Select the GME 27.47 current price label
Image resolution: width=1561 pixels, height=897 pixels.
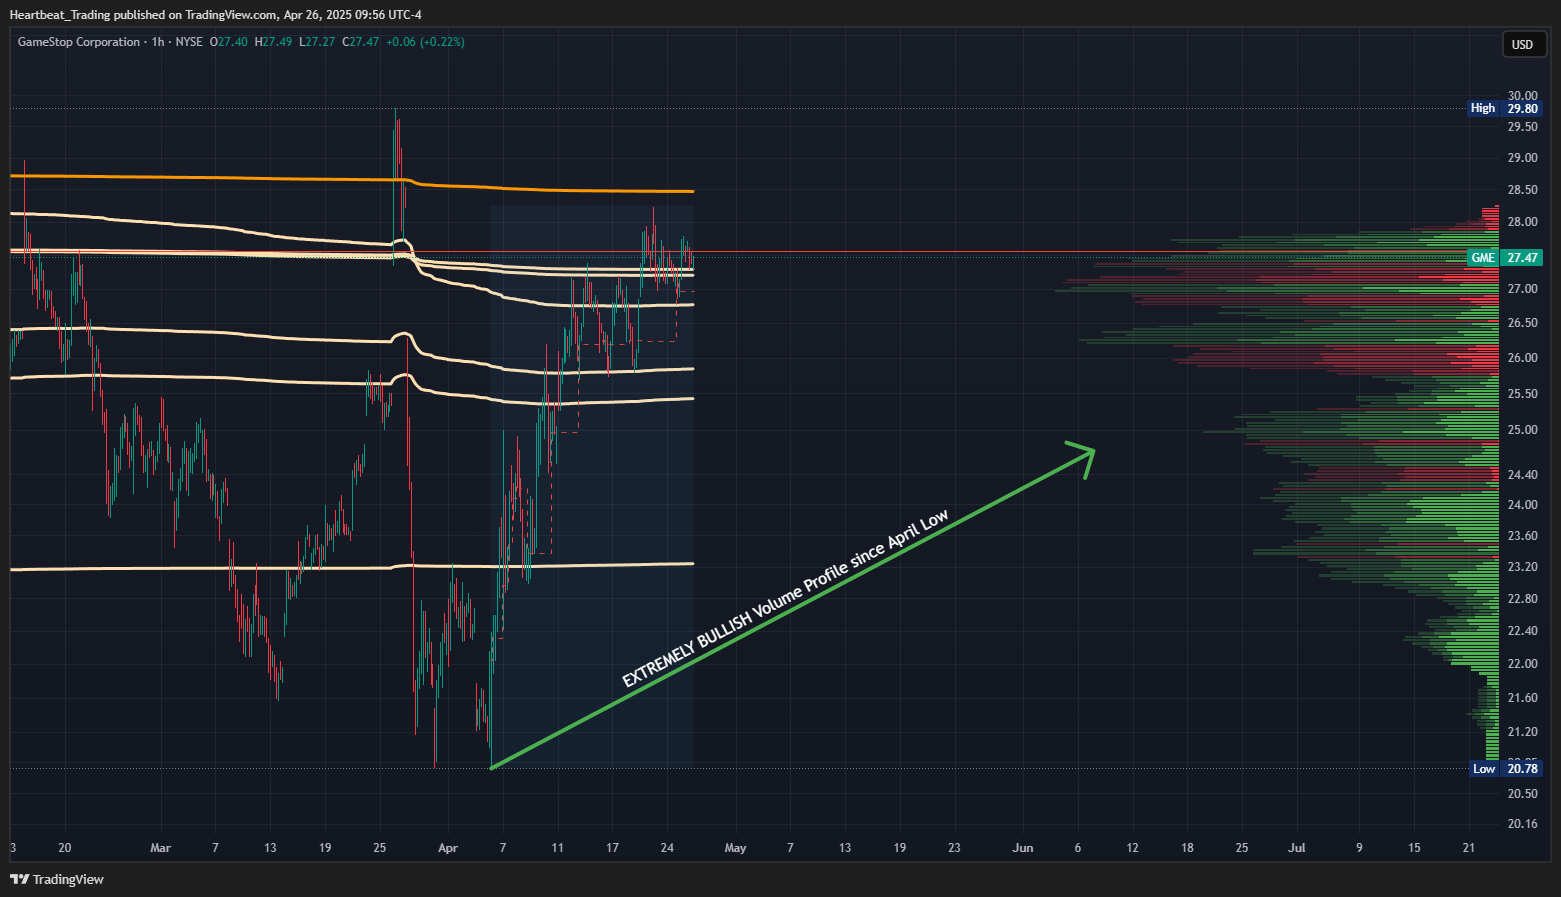1505,258
